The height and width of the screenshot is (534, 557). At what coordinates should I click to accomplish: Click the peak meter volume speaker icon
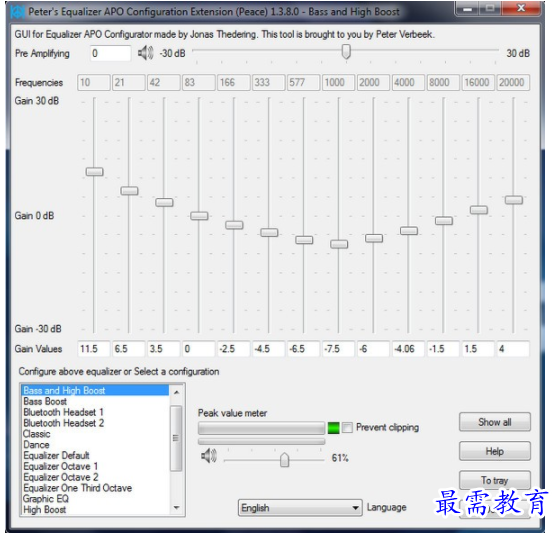209,455
